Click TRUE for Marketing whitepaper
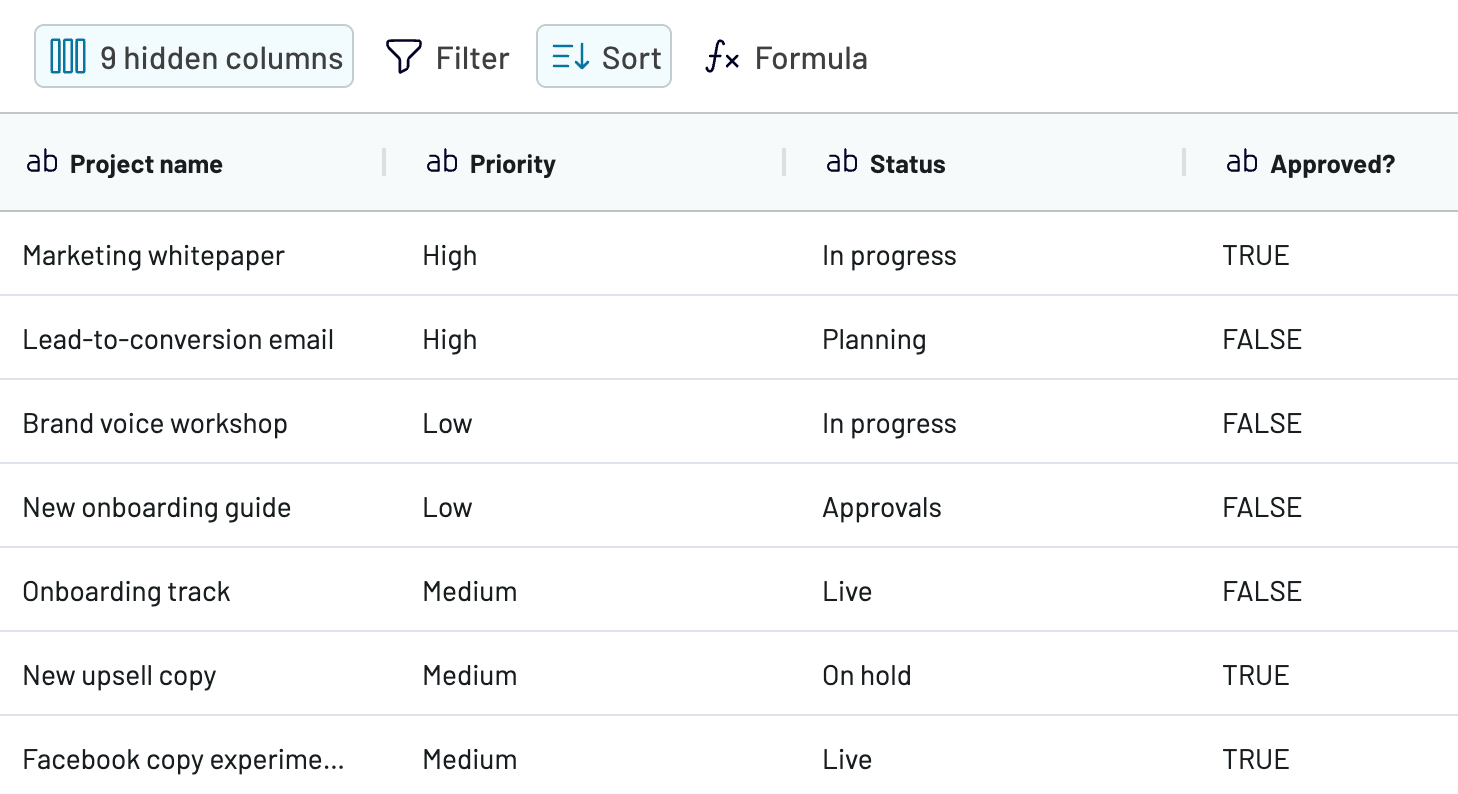The height and width of the screenshot is (794, 1458). [x=1256, y=256]
